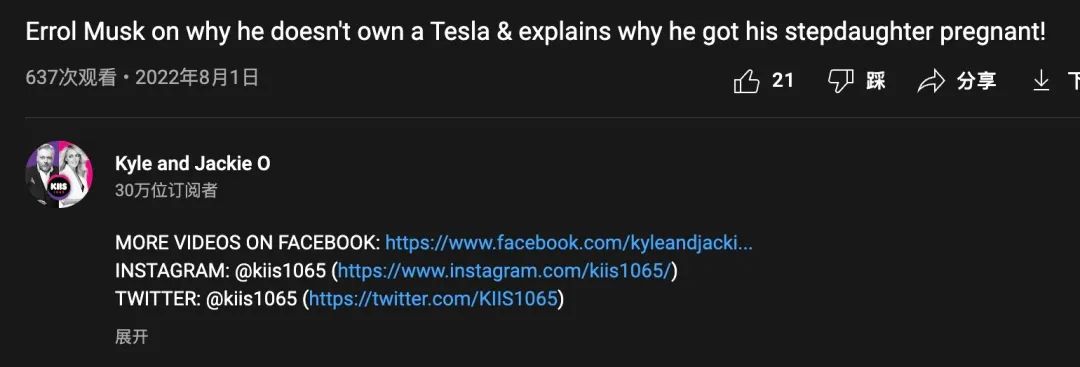Click the 分享 share label
Viewport: 1080px width, 367px height.
coord(976,81)
